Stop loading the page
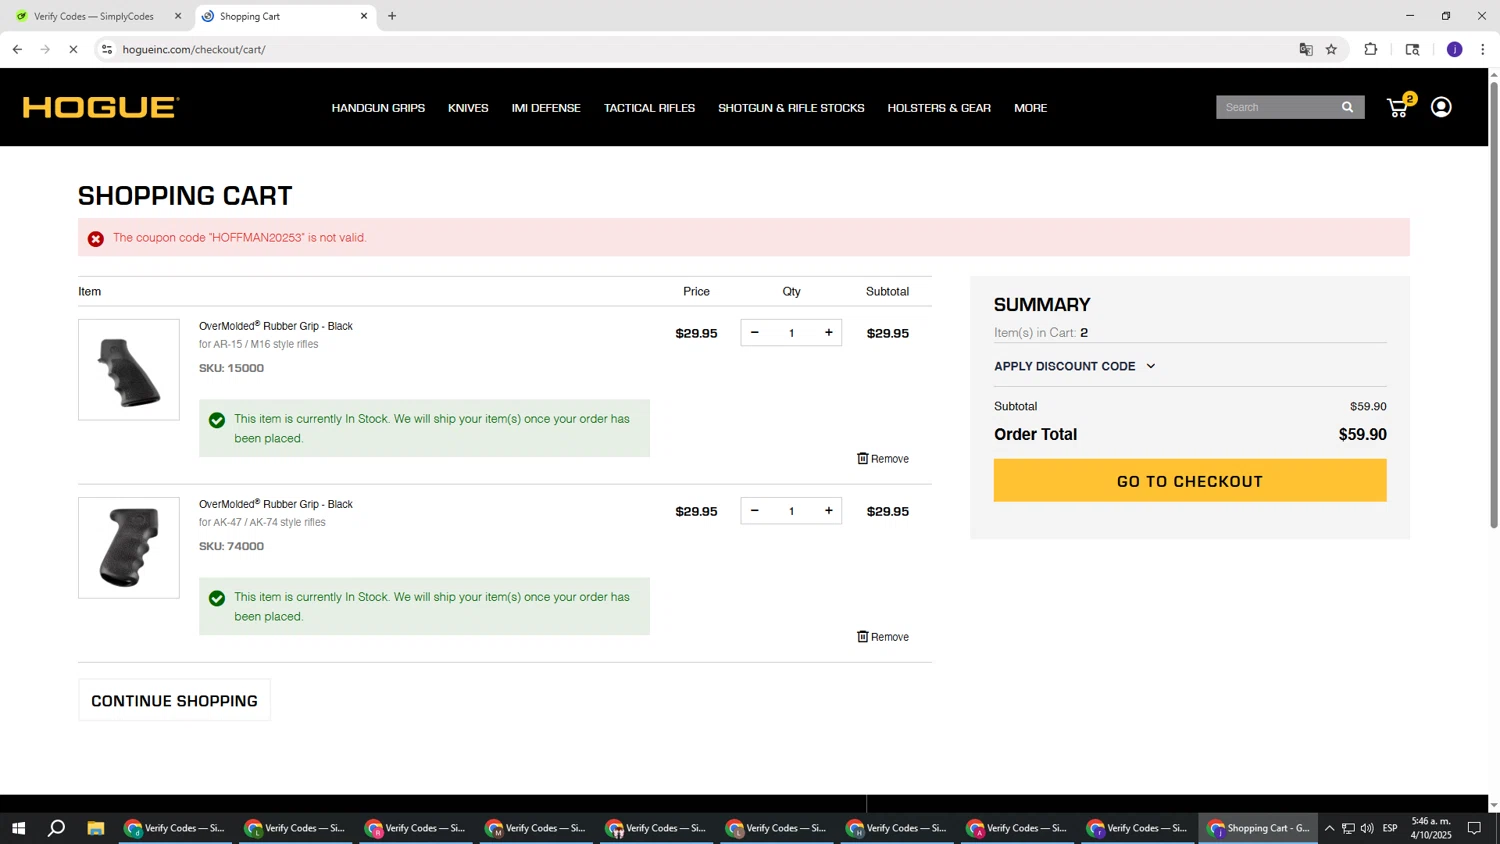 point(73,49)
